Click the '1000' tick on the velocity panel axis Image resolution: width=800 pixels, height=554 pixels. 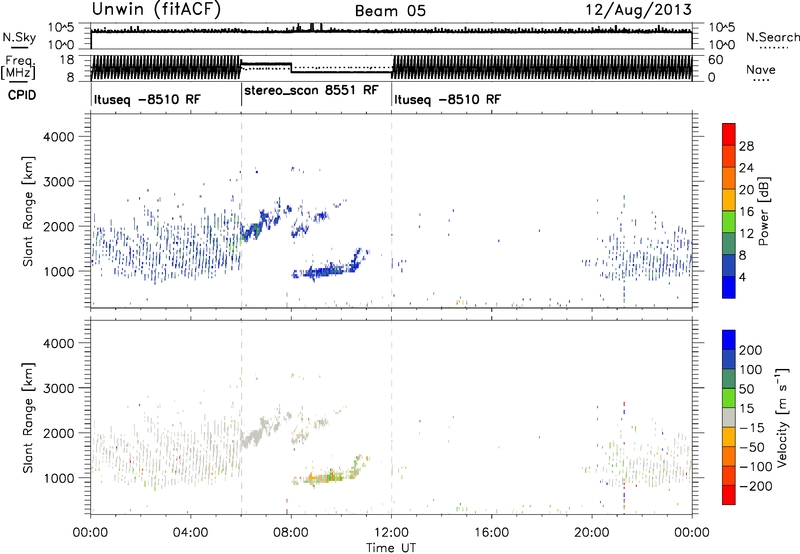59,478
